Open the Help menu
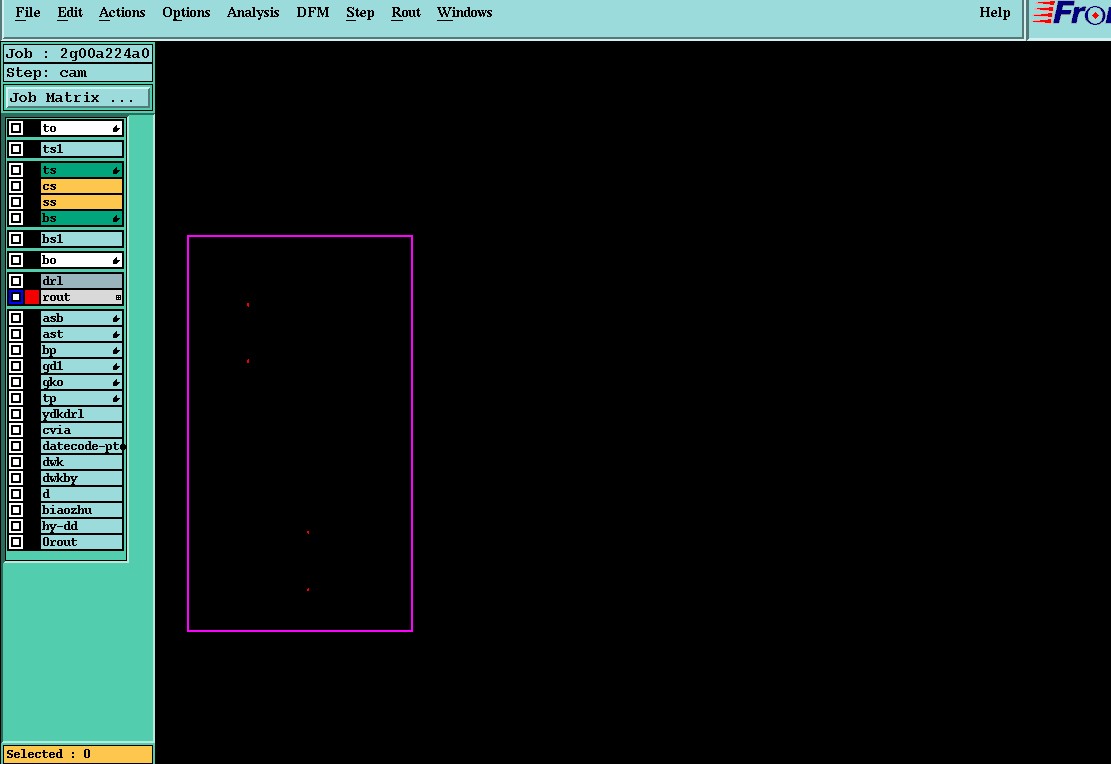The width and height of the screenshot is (1111, 764). coord(995,13)
